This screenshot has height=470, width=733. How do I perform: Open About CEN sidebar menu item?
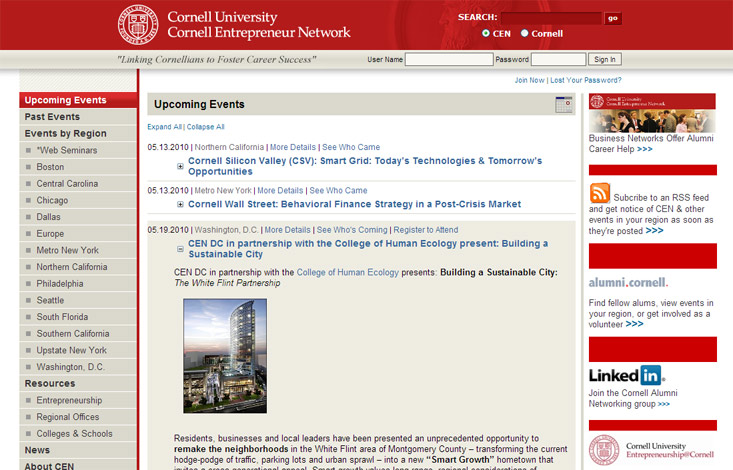point(78,466)
